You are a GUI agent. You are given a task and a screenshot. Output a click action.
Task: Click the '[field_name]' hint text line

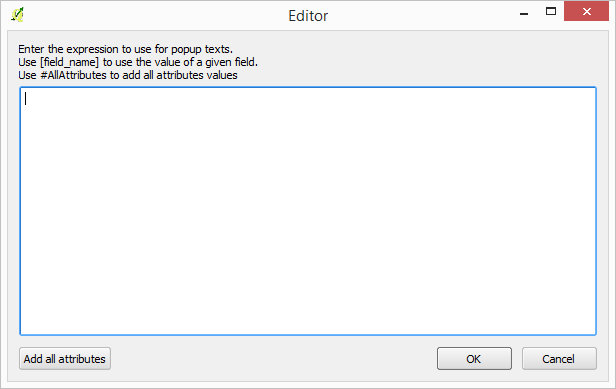coord(138,62)
